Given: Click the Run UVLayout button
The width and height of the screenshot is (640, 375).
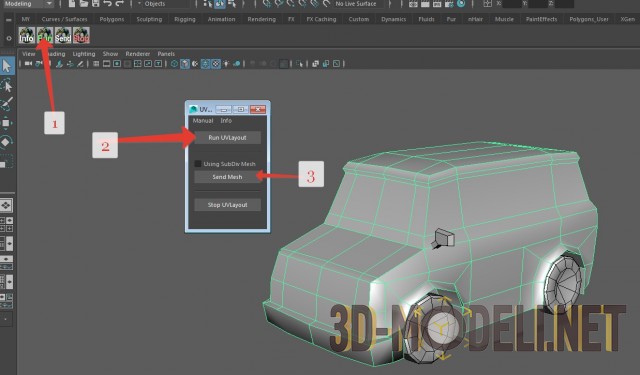Looking at the screenshot, I should (227, 138).
